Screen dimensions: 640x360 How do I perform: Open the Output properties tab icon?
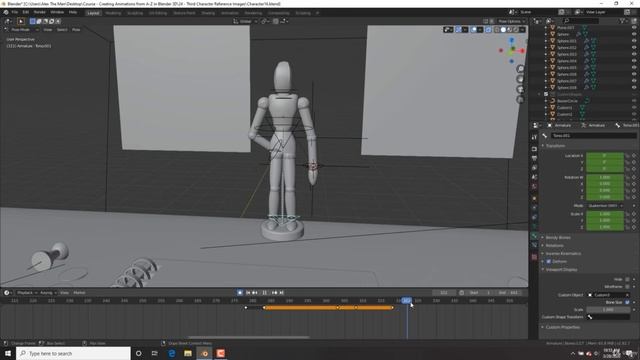point(534,158)
